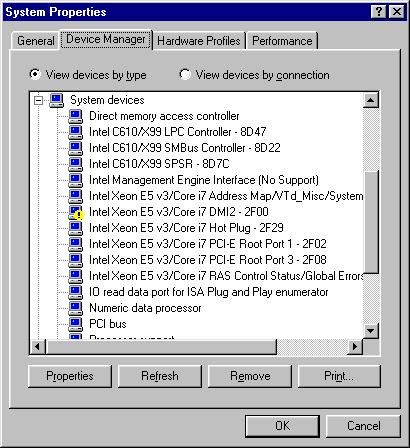The image size is (410, 448).
Task: Click icon beside Intel Management Engine Interface
Action: click(x=75, y=180)
